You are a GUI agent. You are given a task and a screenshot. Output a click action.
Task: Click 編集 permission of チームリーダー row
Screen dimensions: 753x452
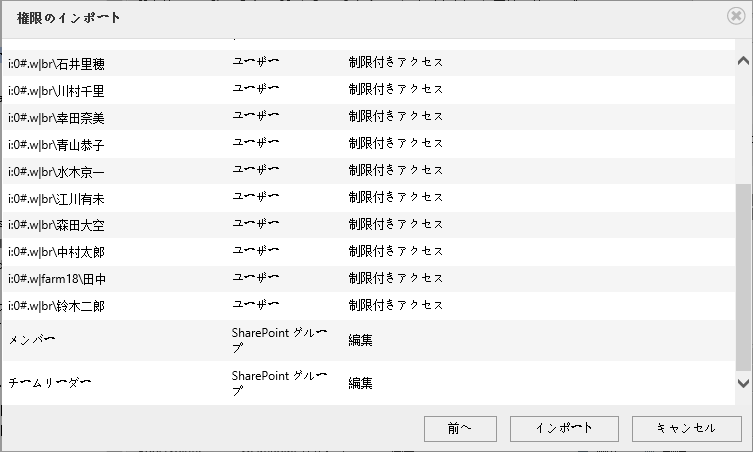pos(360,383)
